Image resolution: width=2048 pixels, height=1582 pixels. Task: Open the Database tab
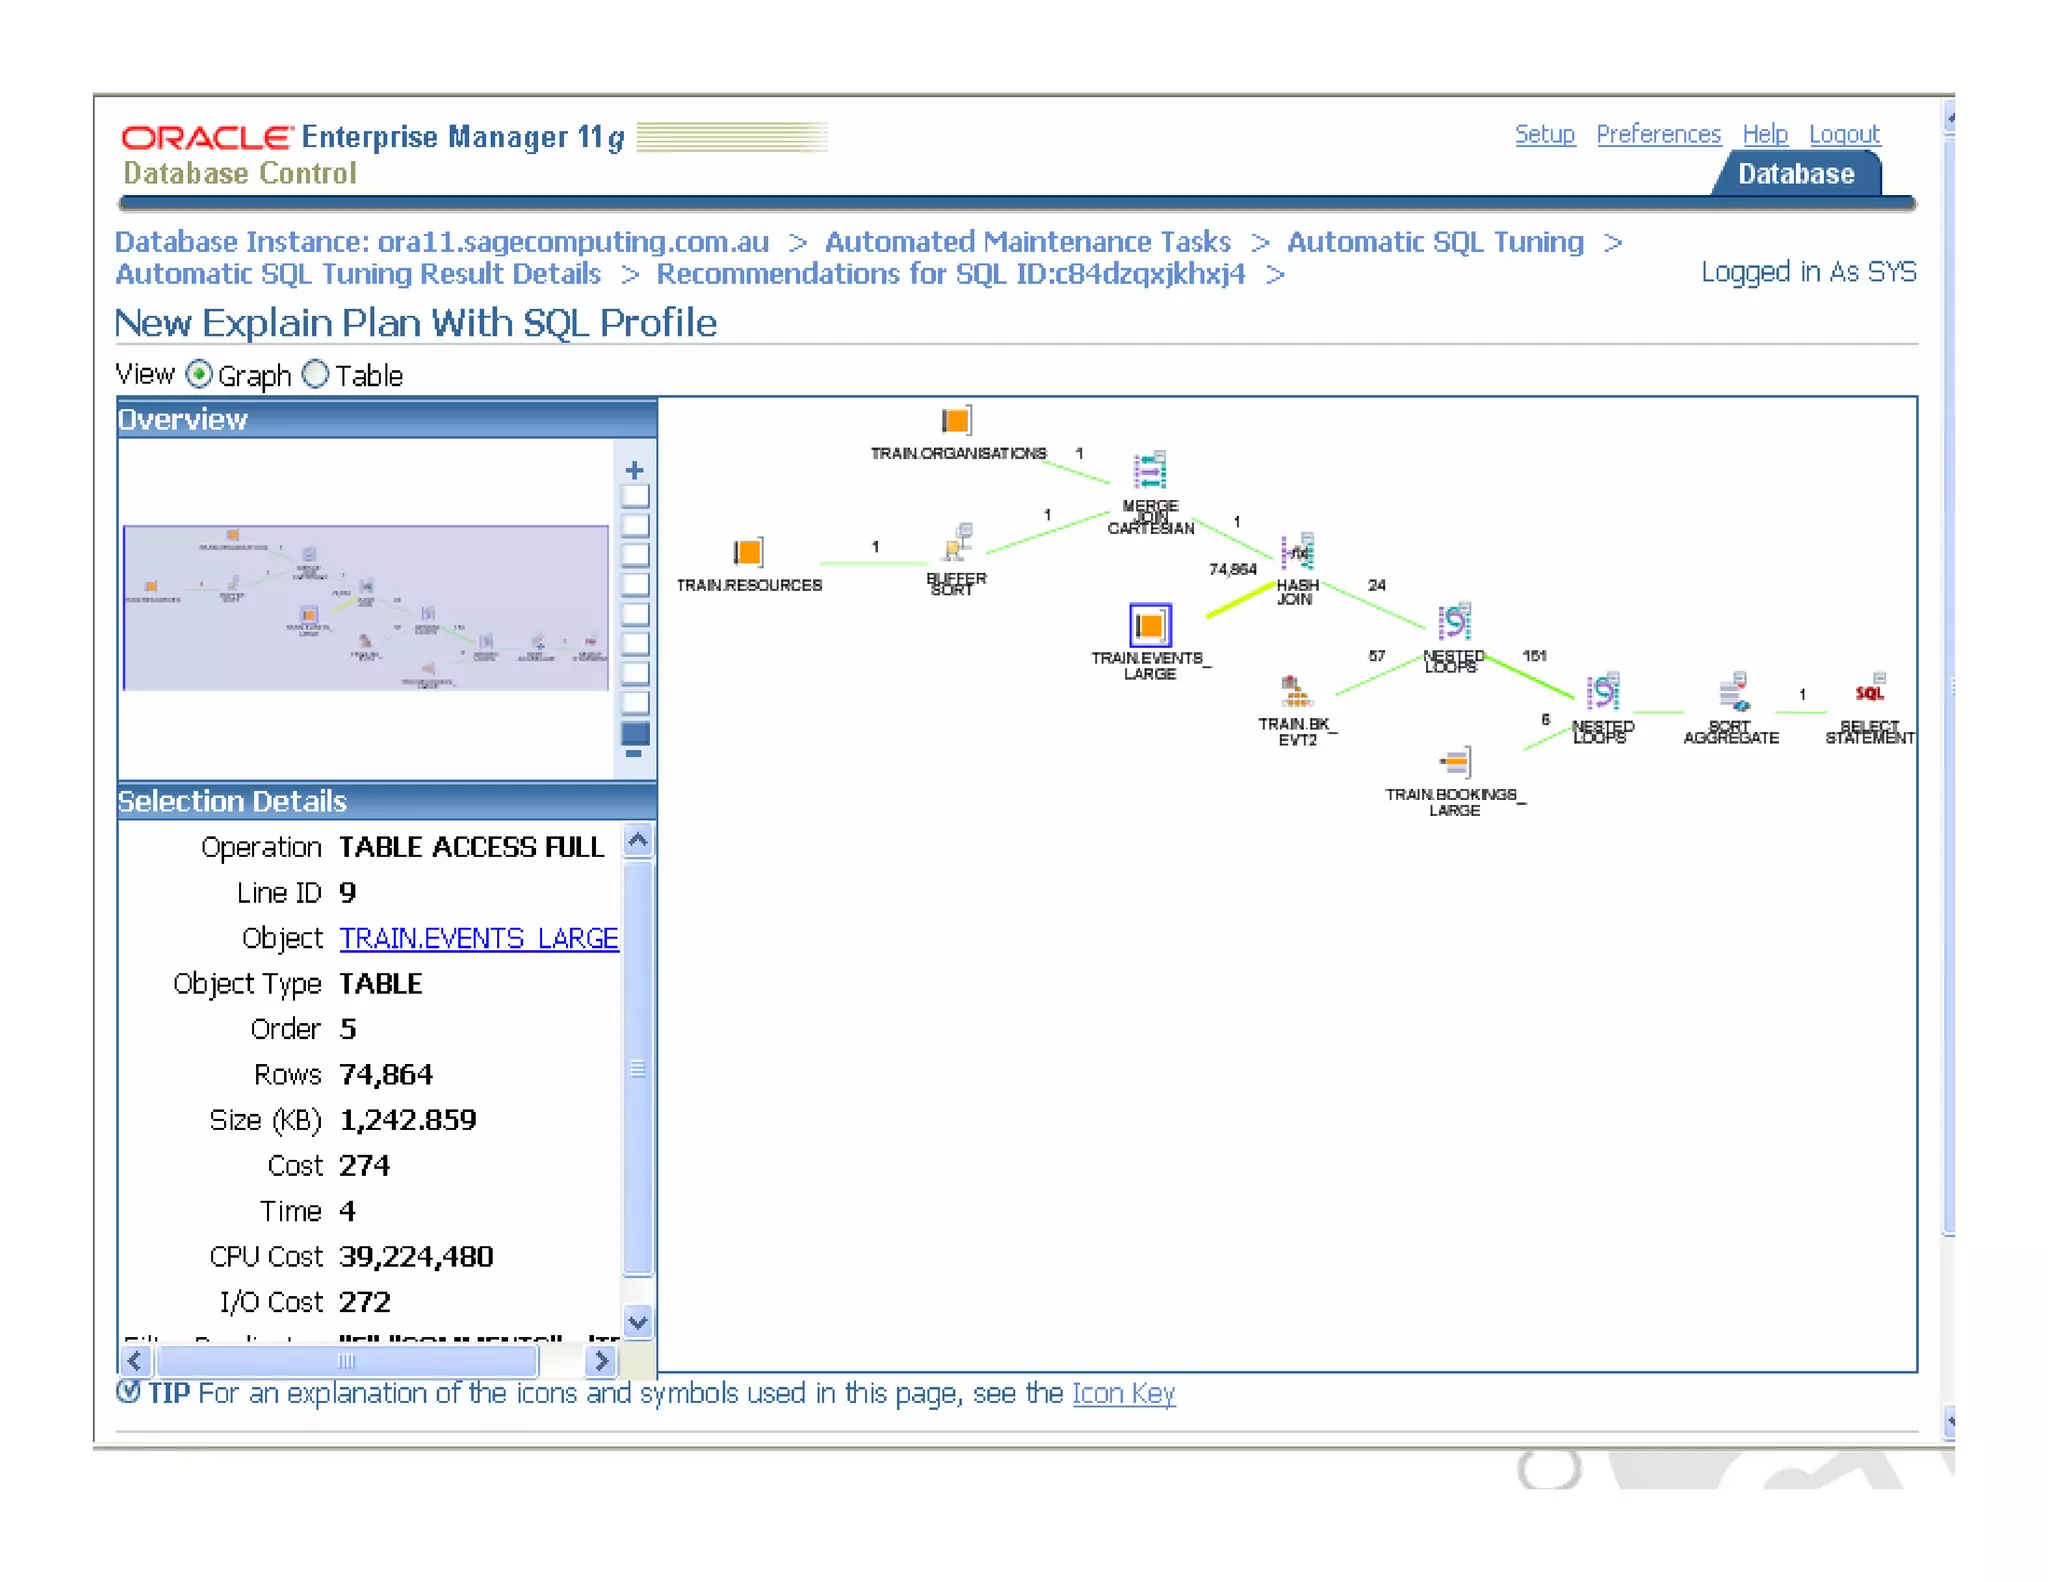1795,174
